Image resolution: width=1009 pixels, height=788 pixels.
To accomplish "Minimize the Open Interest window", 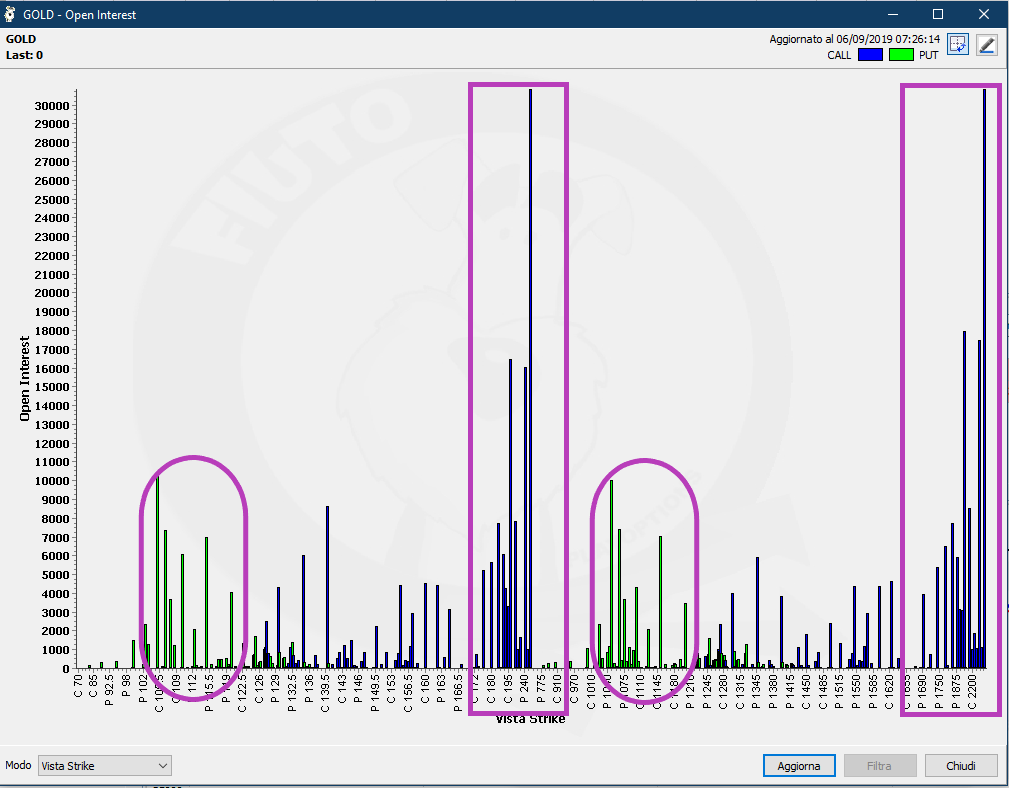I will click(893, 14).
